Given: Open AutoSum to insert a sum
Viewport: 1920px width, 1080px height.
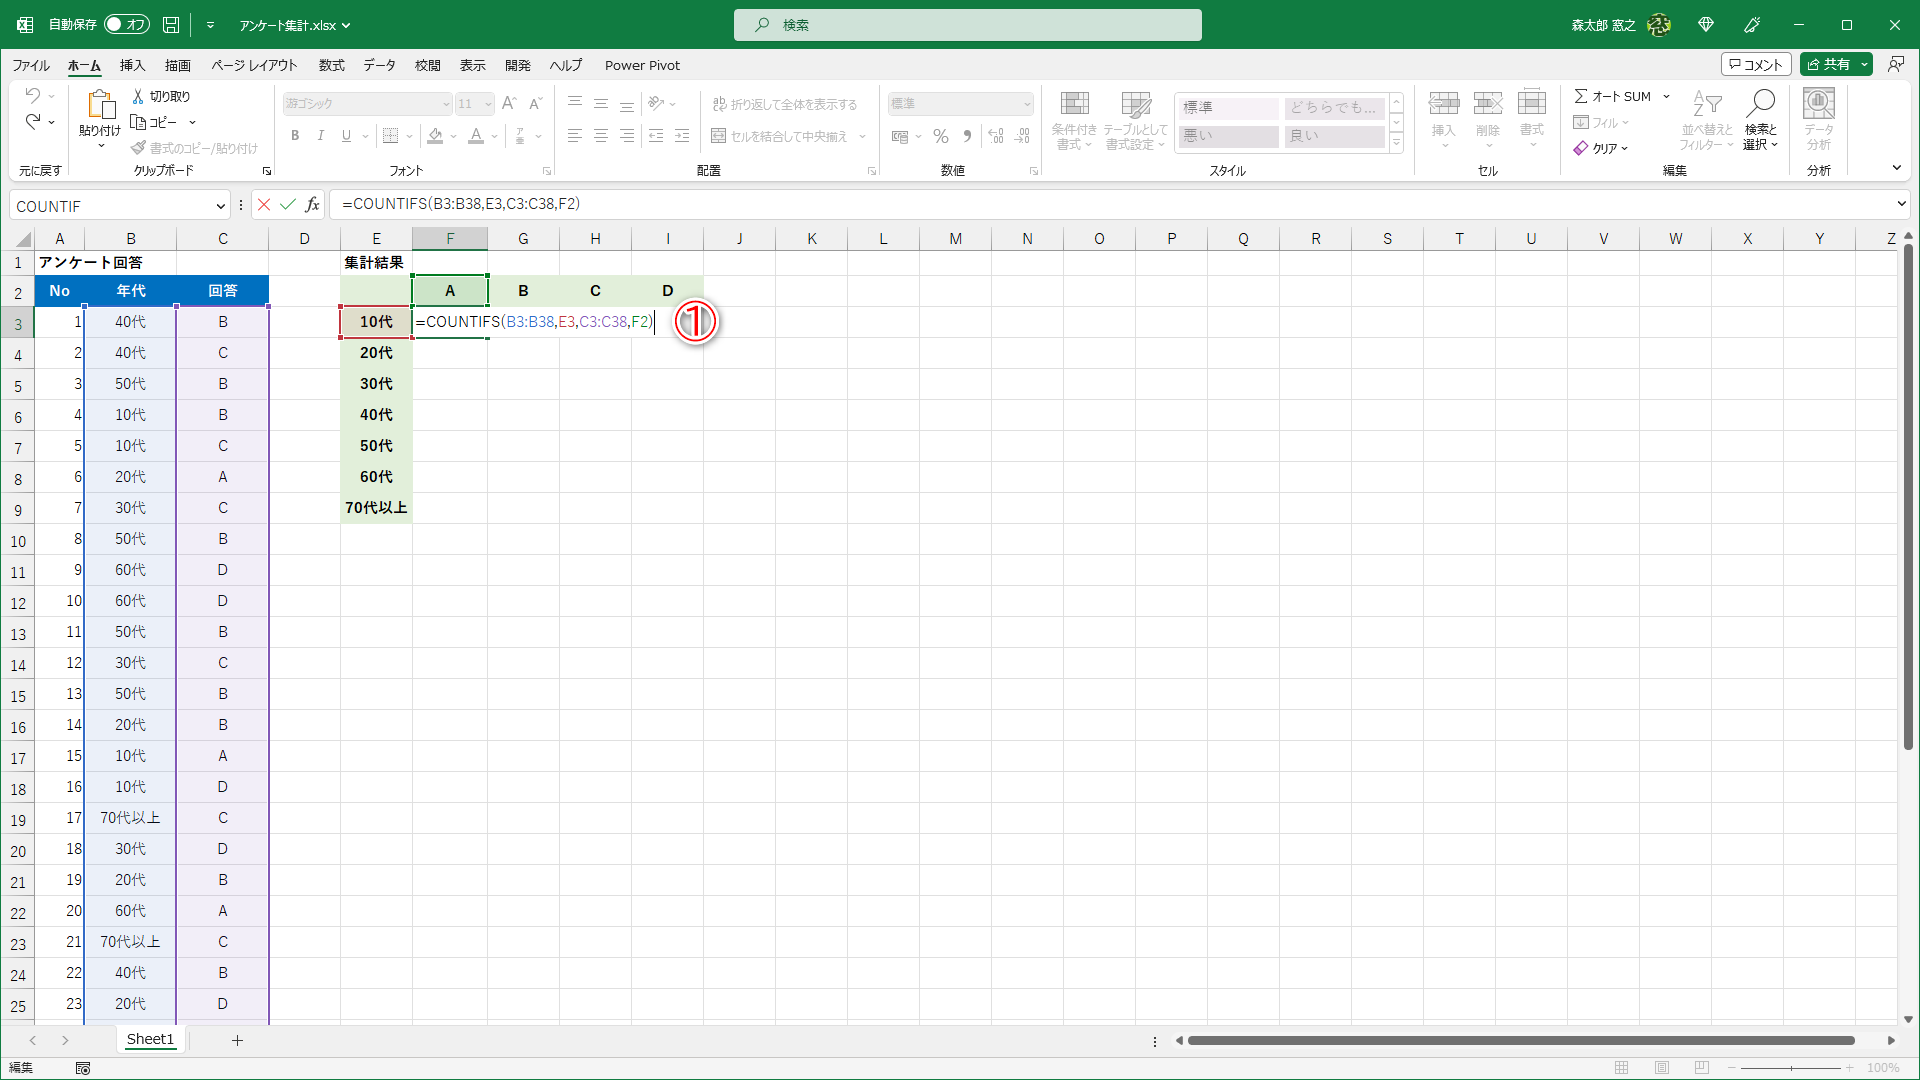Looking at the screenshot, I should pyautogui.click(x=1613, y=96).
